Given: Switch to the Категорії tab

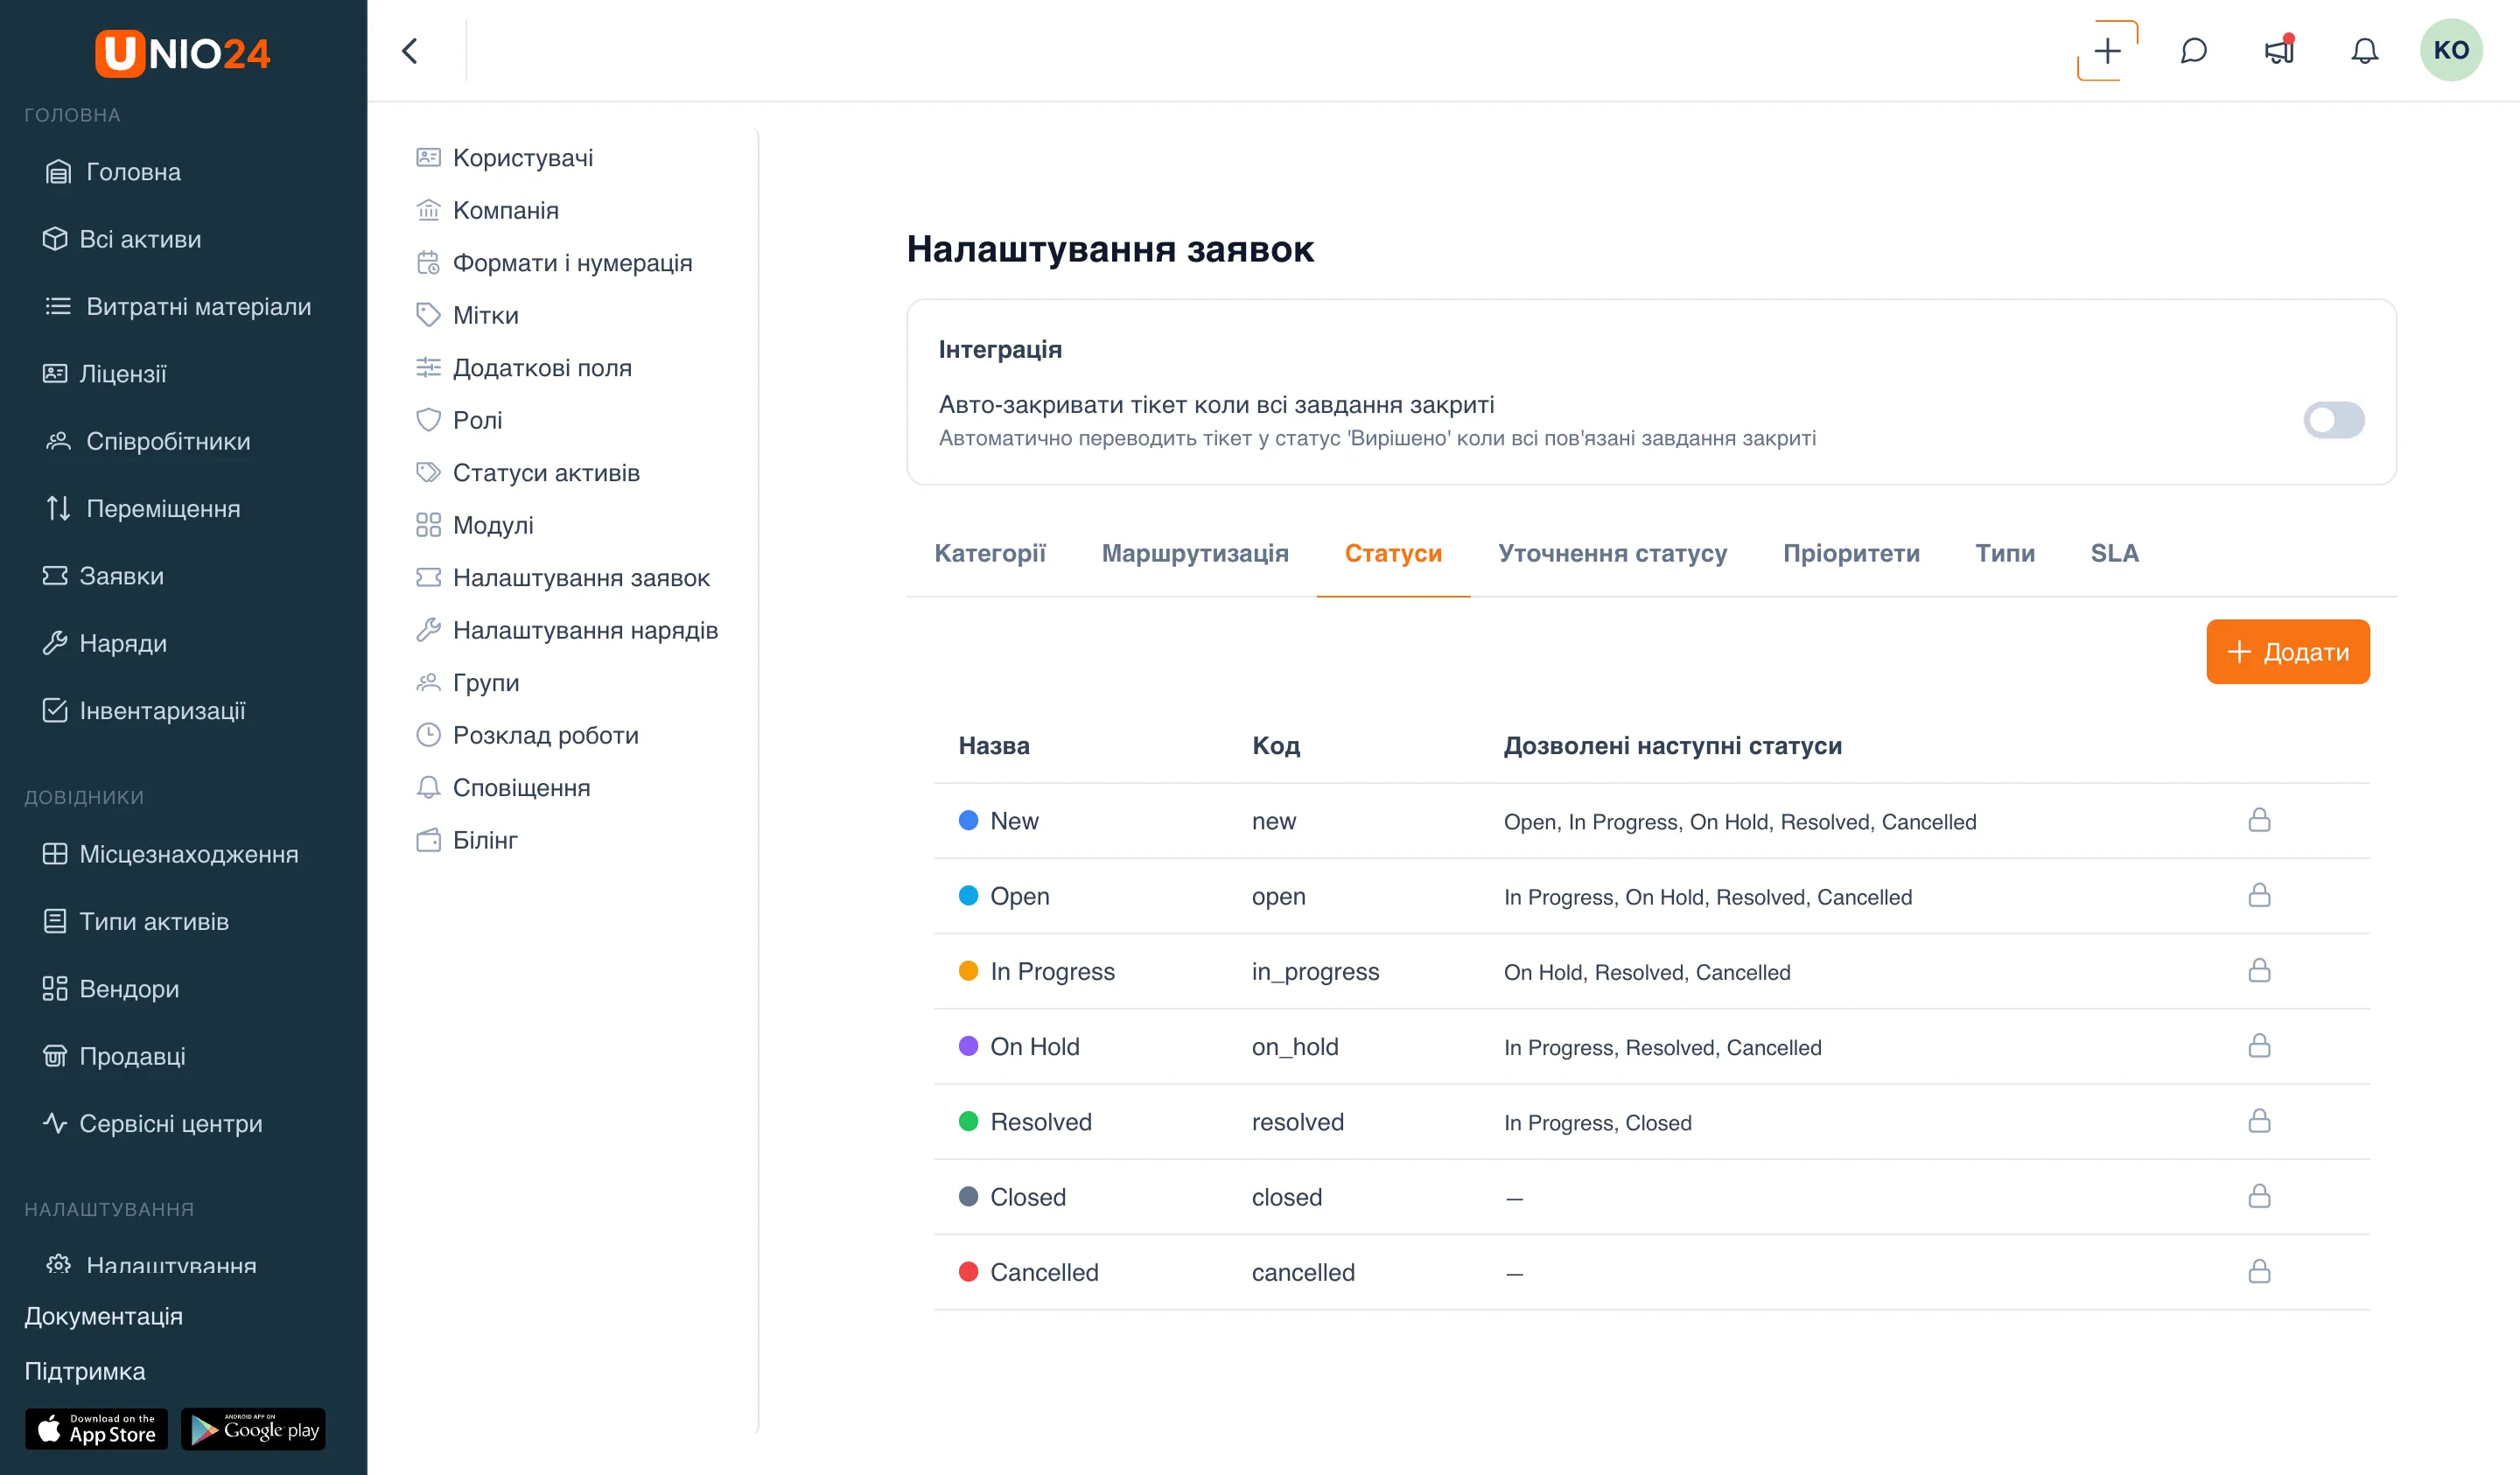Looking at the screenshot, I should tap(990, 553).
